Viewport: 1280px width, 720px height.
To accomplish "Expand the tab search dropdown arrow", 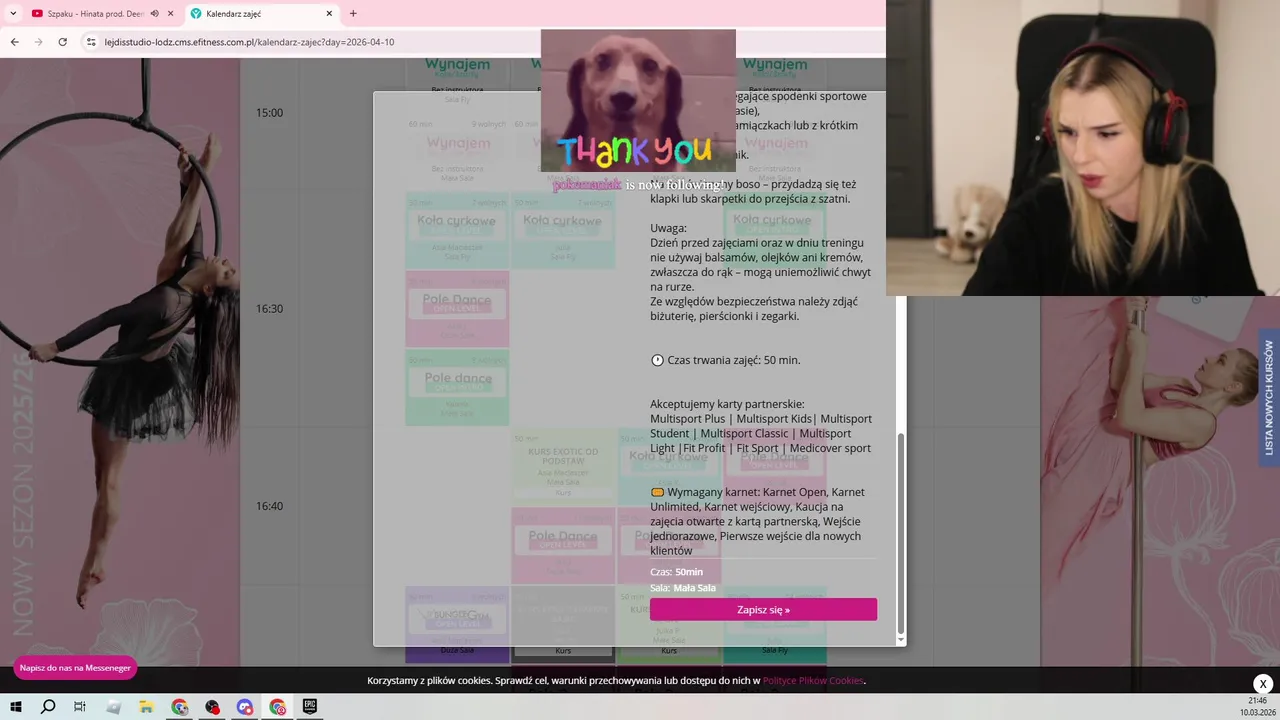I will pos(13,14).
